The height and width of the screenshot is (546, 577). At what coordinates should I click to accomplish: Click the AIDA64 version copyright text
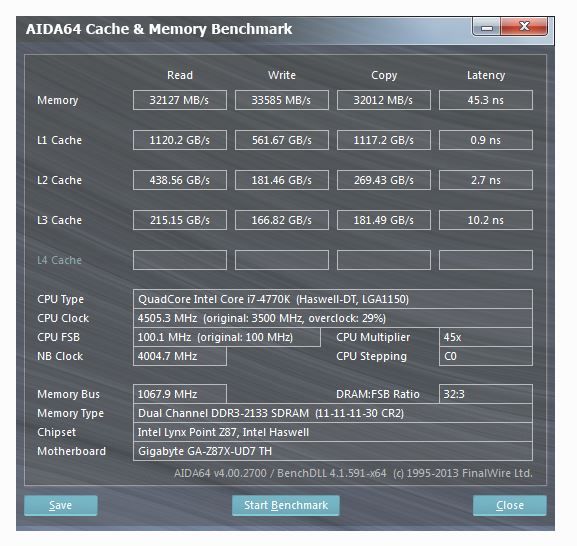[353, 473]
